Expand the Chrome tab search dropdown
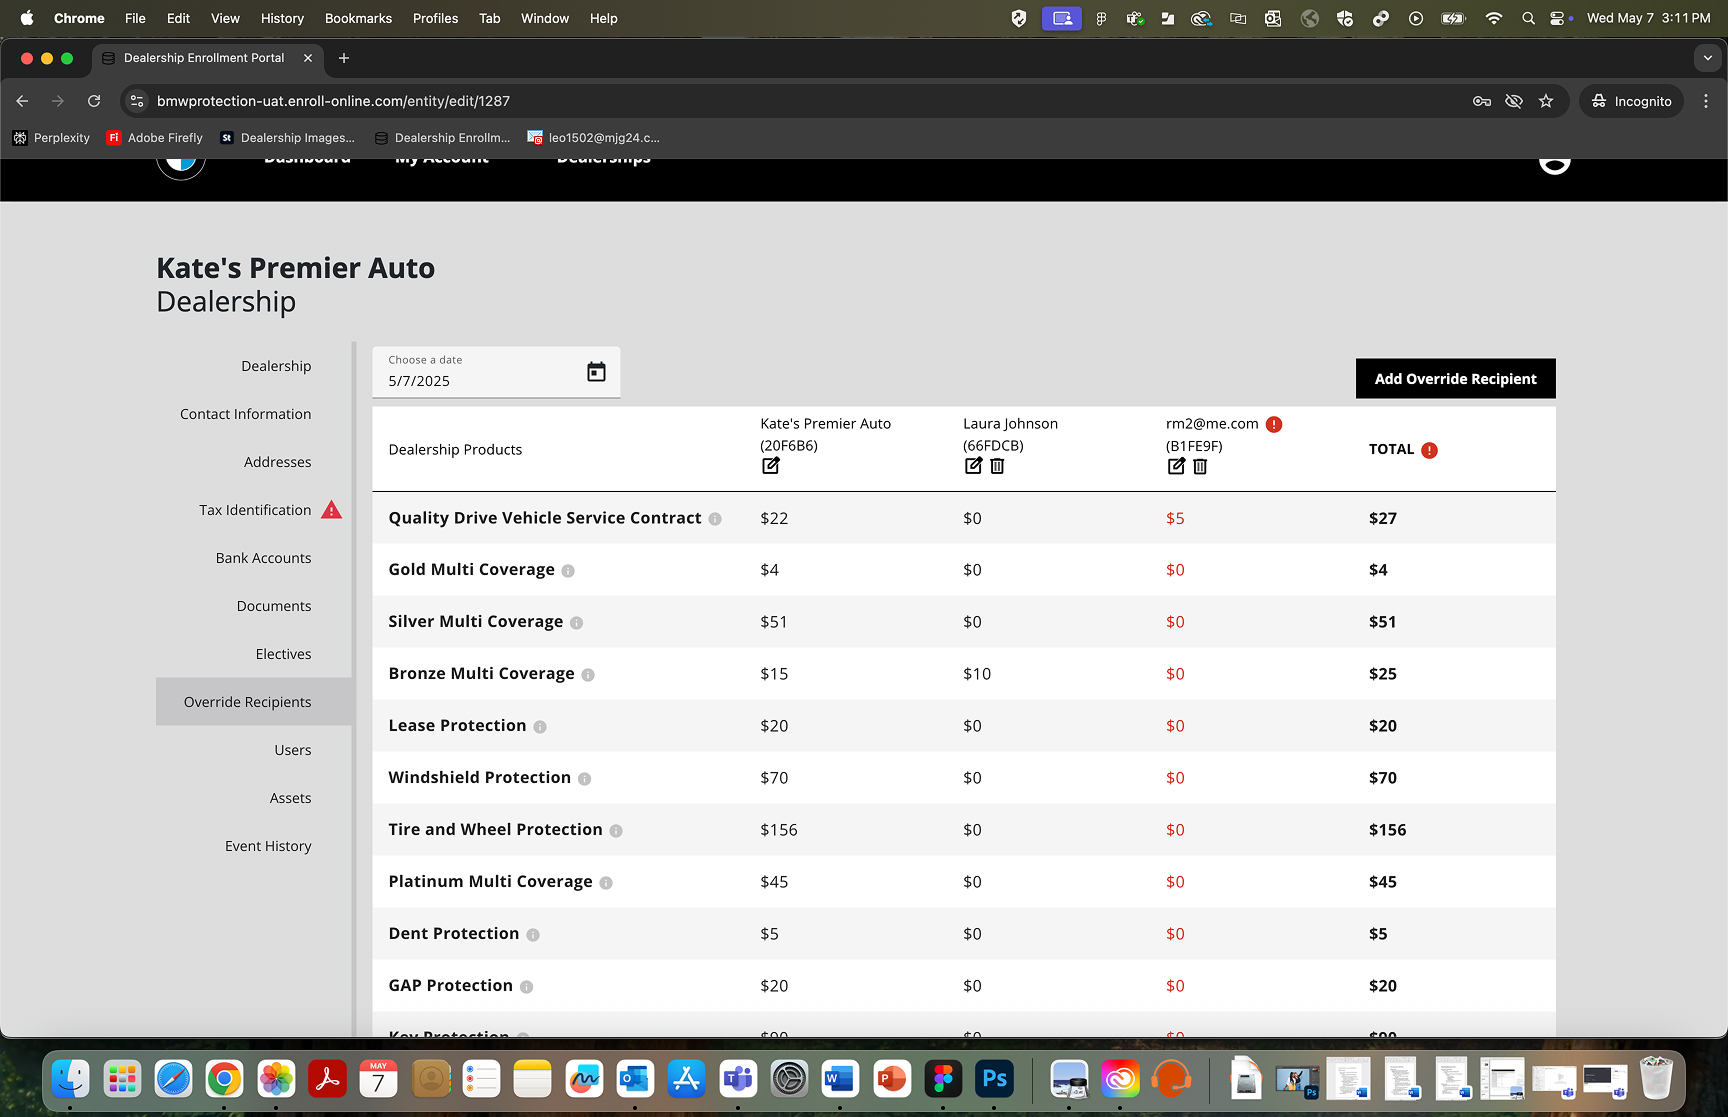 click(x=1707, y=58)
